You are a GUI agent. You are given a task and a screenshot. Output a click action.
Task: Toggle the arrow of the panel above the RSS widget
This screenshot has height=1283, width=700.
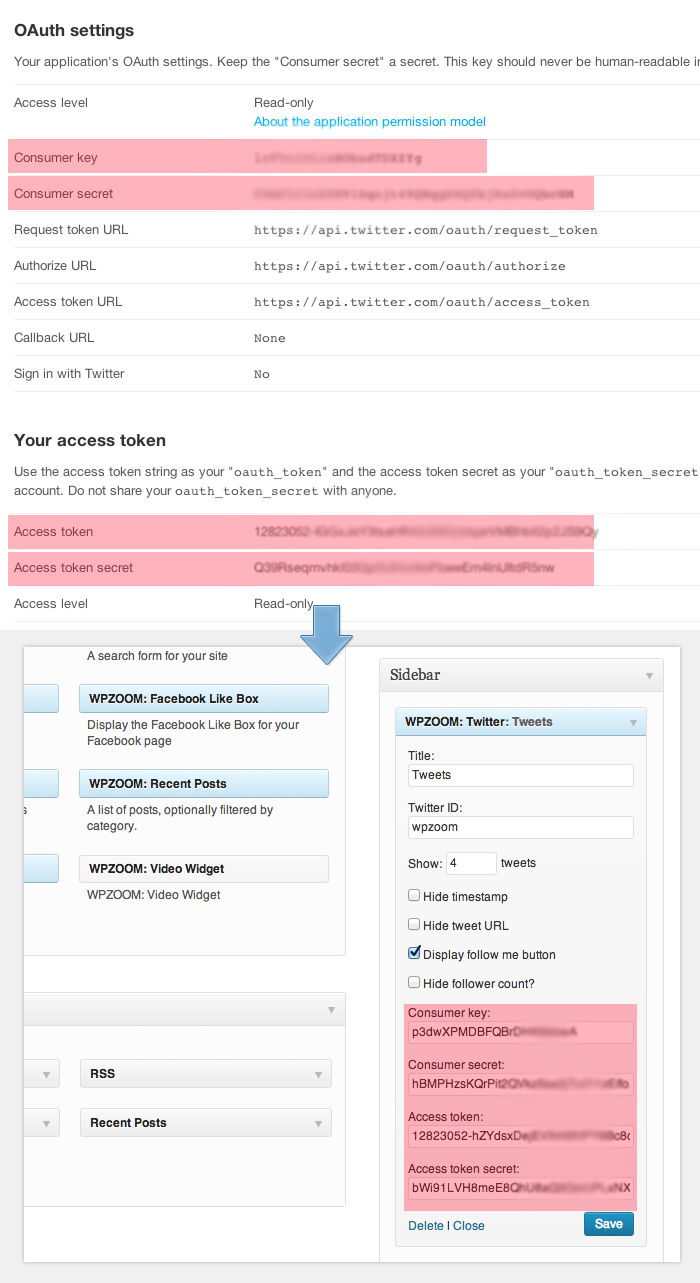click(332, 1010)
